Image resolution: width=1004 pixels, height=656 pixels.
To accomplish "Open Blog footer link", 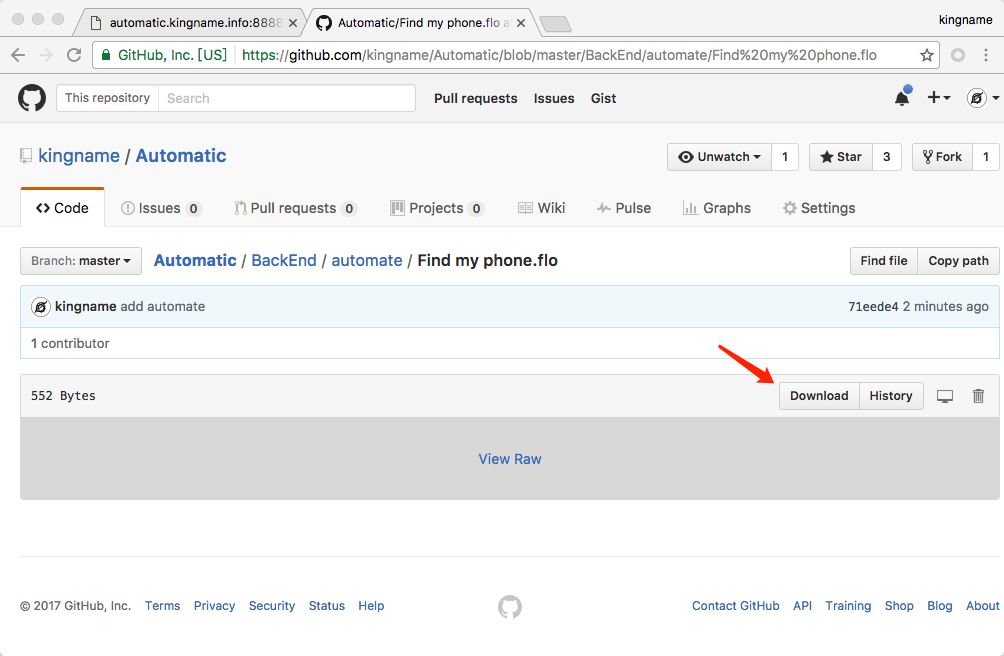I will coord(940,606).
